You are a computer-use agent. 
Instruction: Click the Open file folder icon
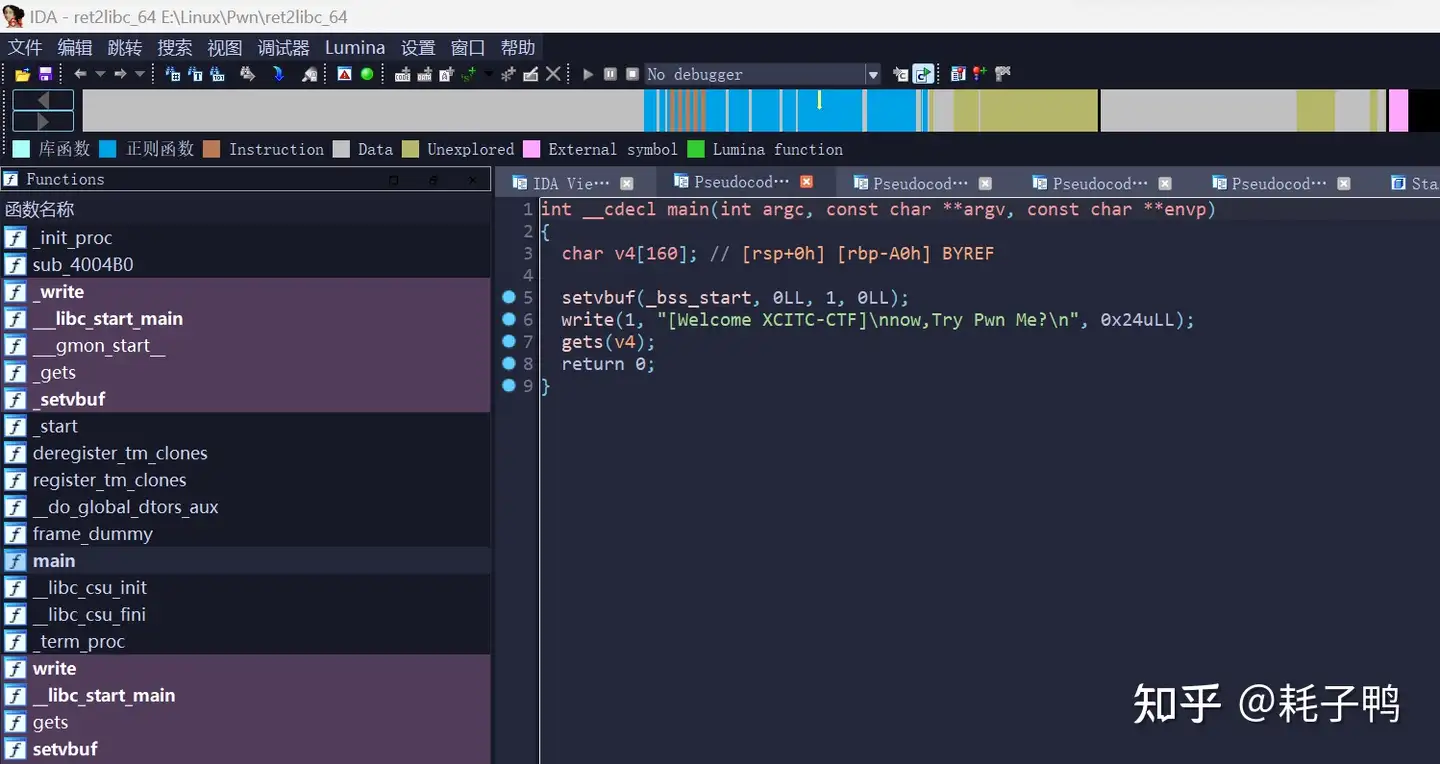tap(22, 74)
